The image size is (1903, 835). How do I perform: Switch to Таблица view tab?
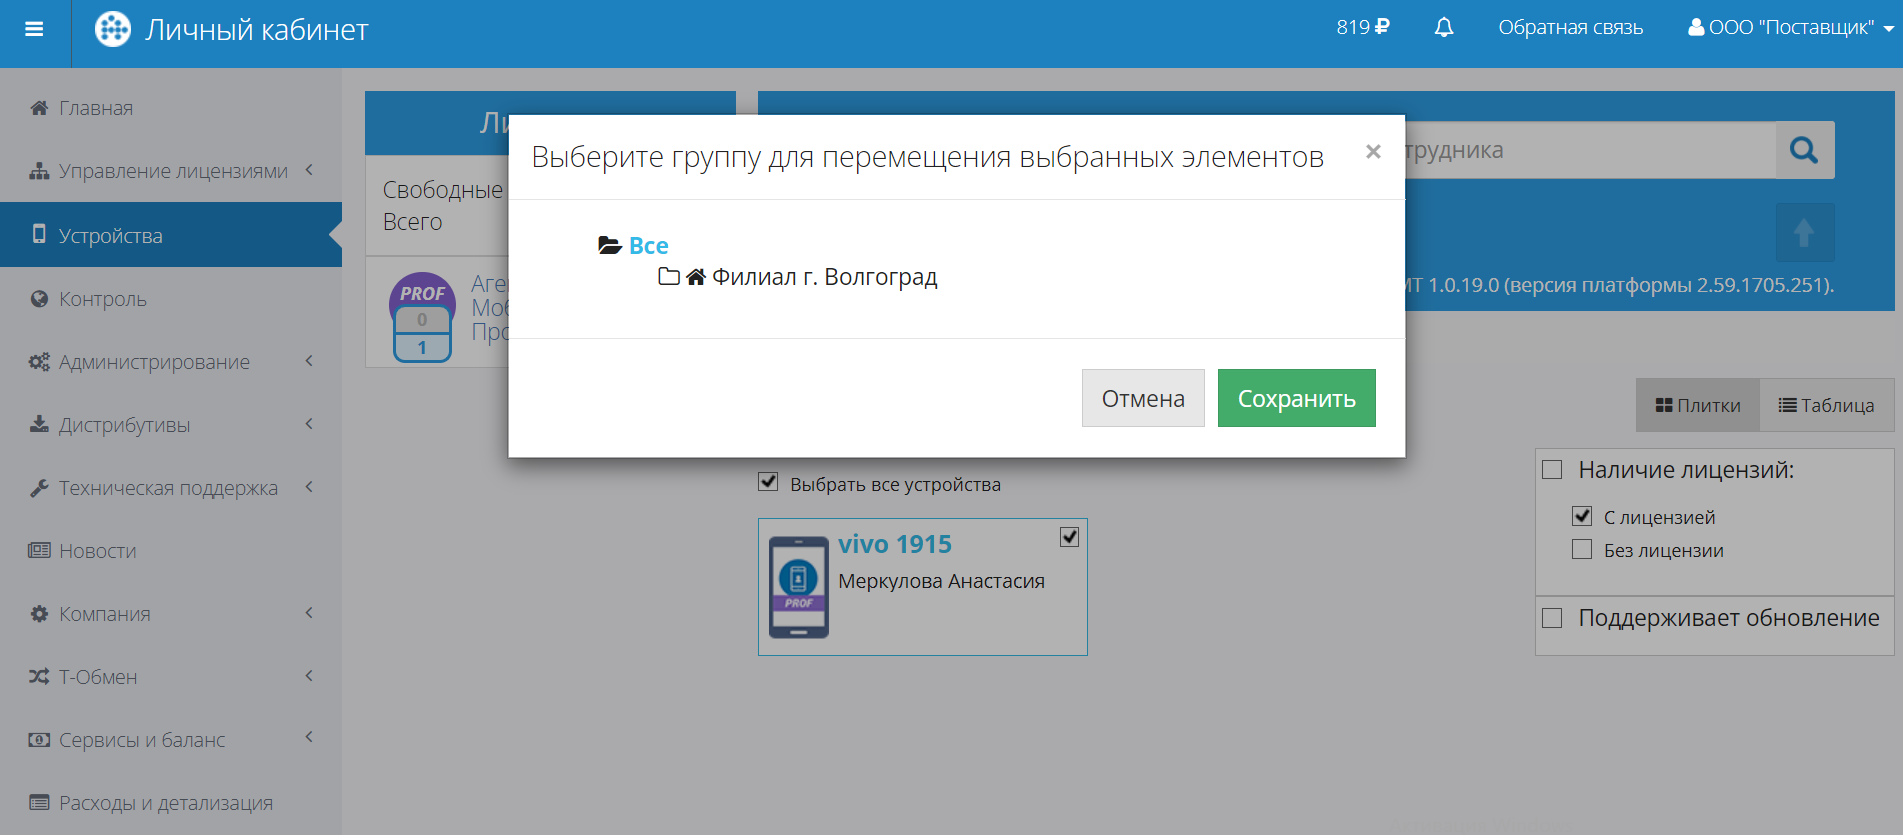pyautogui.click(x=1826, y=405)
